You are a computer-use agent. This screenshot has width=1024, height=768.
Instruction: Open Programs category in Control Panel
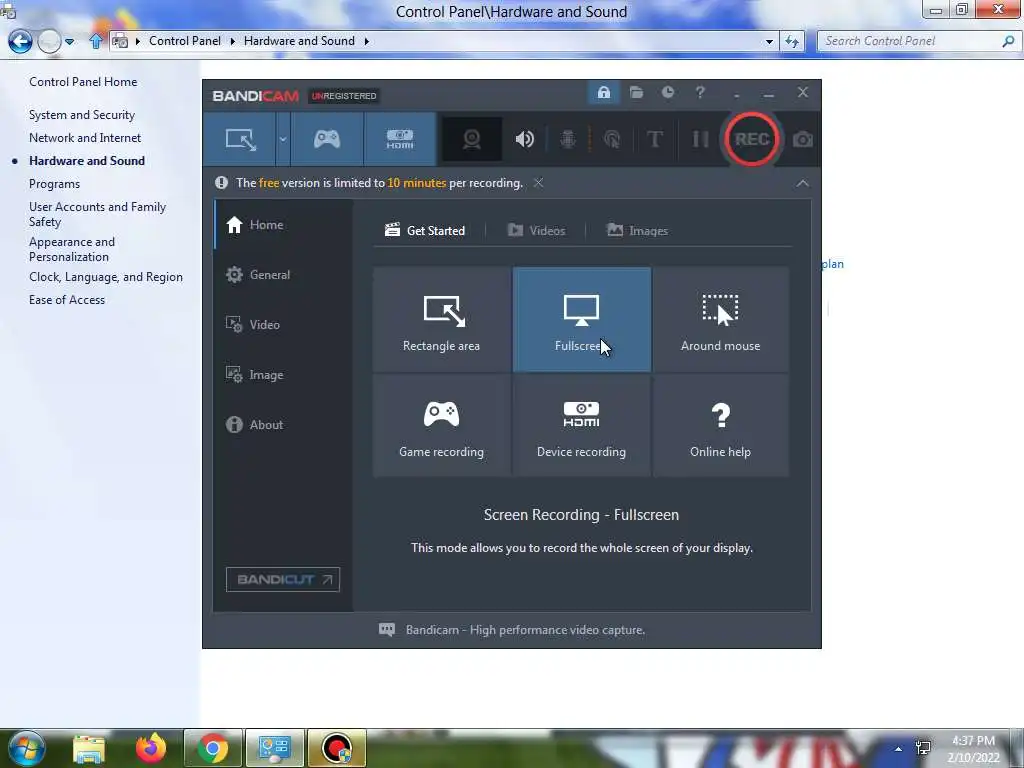54,184
